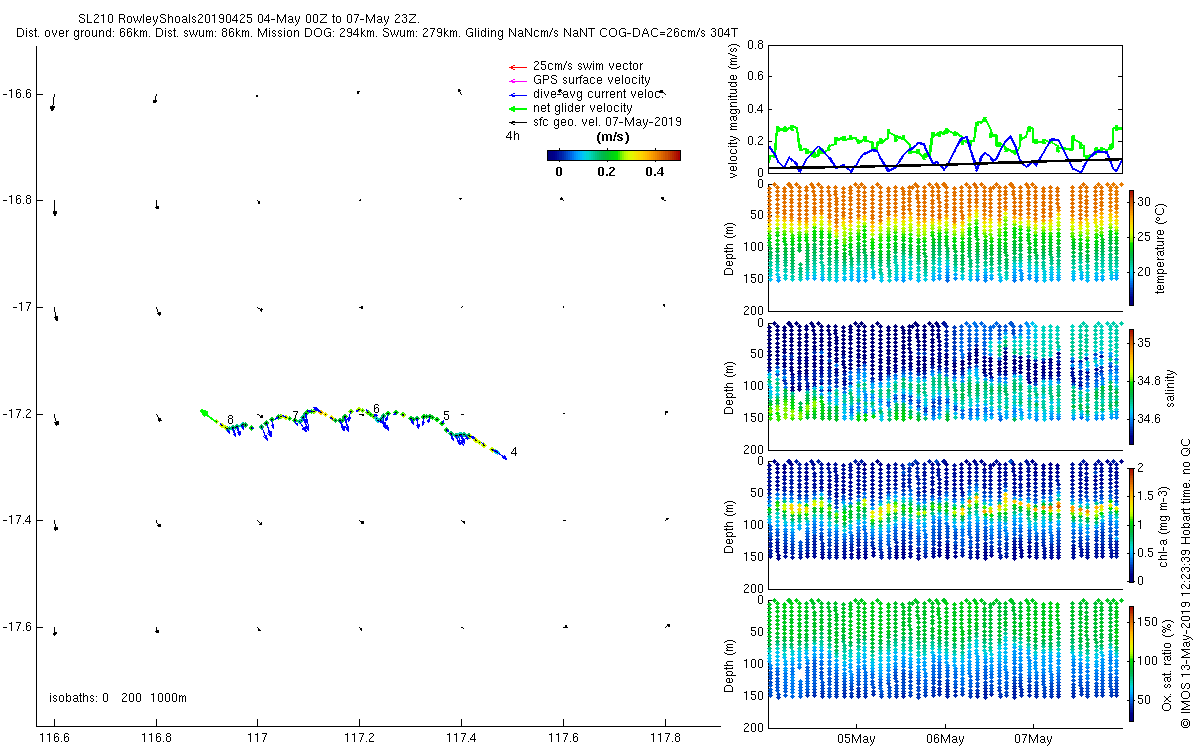Click legend text 'GPS surface velocity'

[591, 80]
